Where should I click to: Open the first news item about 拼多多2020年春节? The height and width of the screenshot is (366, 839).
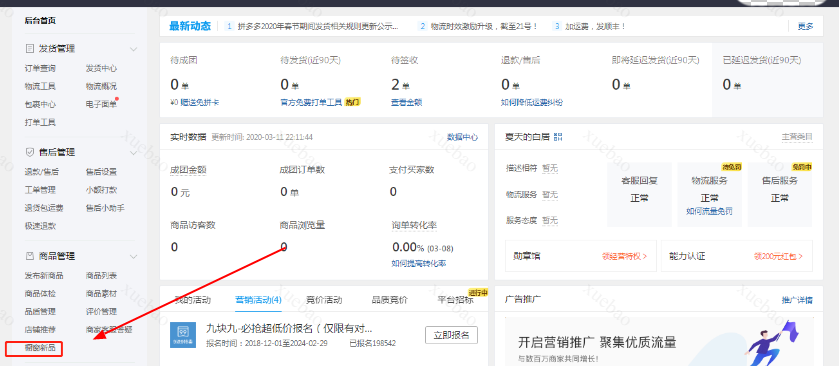pos(318,26)
